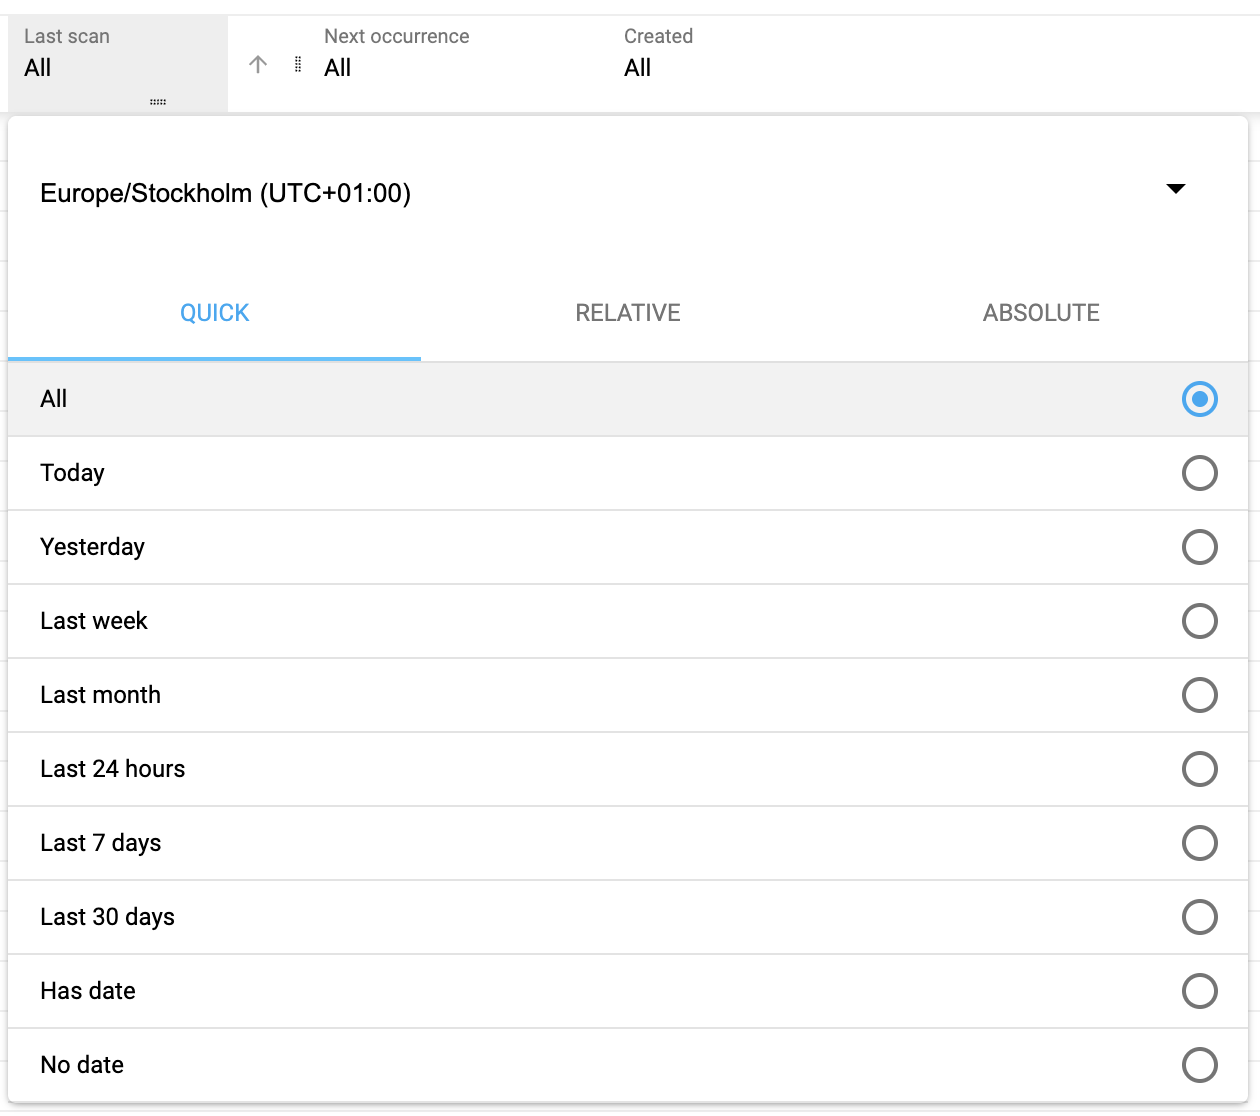Switch to the RELATIVE tab
Image resolution: width=1260 pixels, height=1116 pixels.
tap(627, 312)
